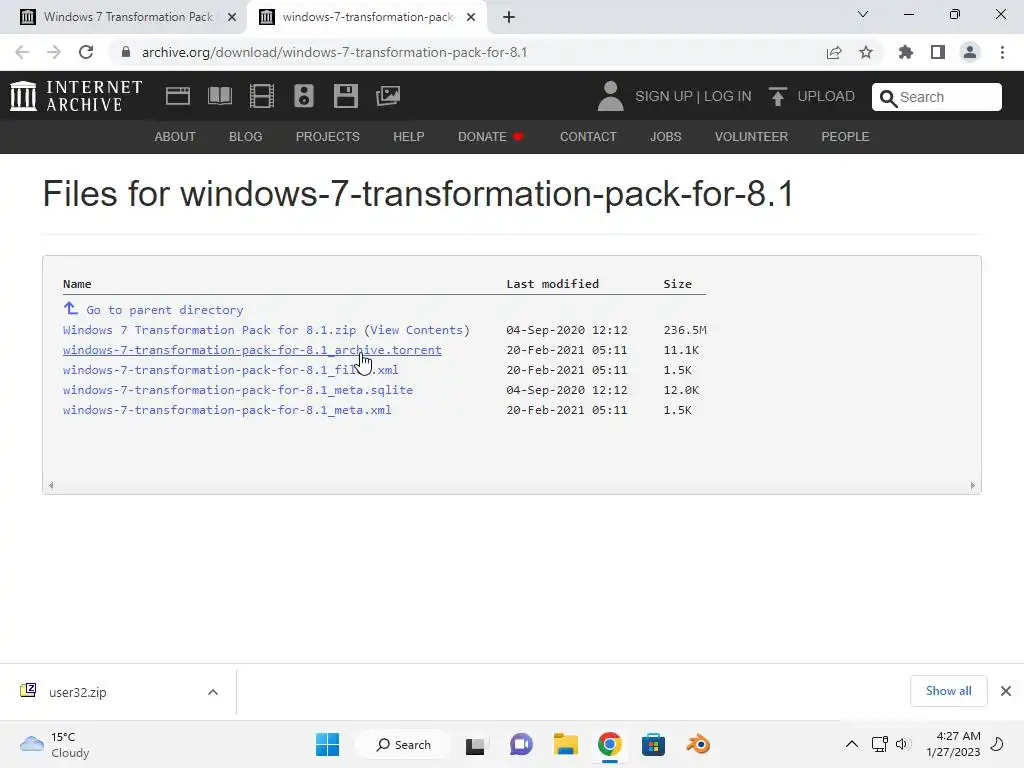Screen dimensions: 1024x768
Task: Open the BLOG menu item
Action: click(246, 136)
